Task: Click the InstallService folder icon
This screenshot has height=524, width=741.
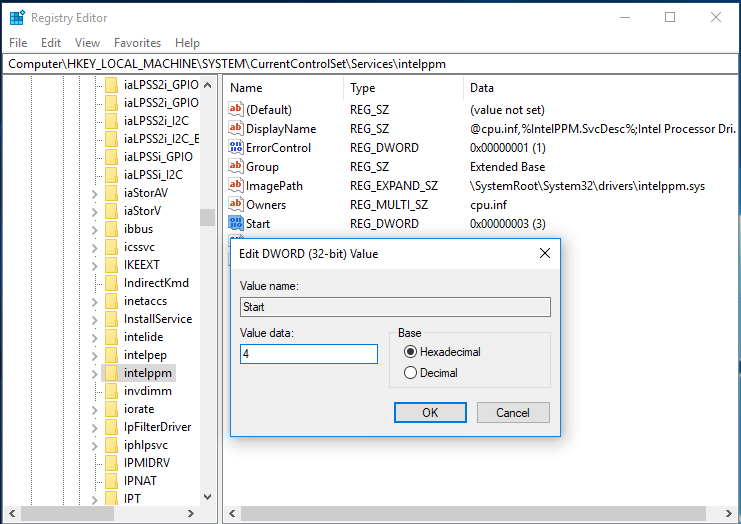Action: tap(112, 319)
